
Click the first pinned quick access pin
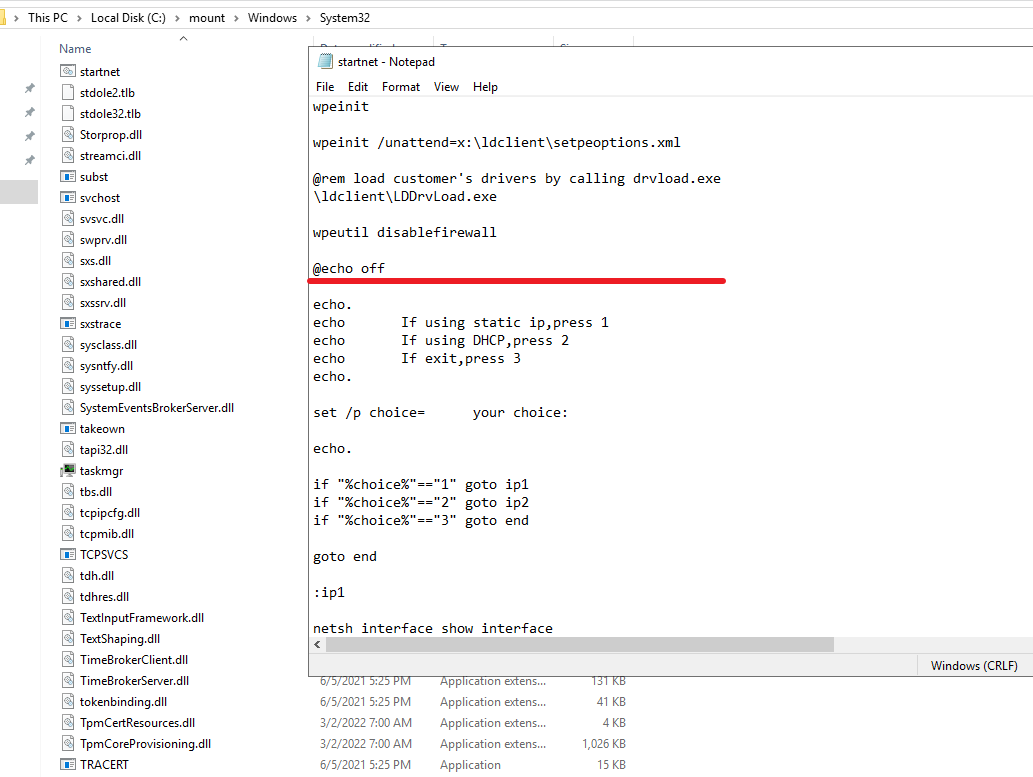point(30,88)
